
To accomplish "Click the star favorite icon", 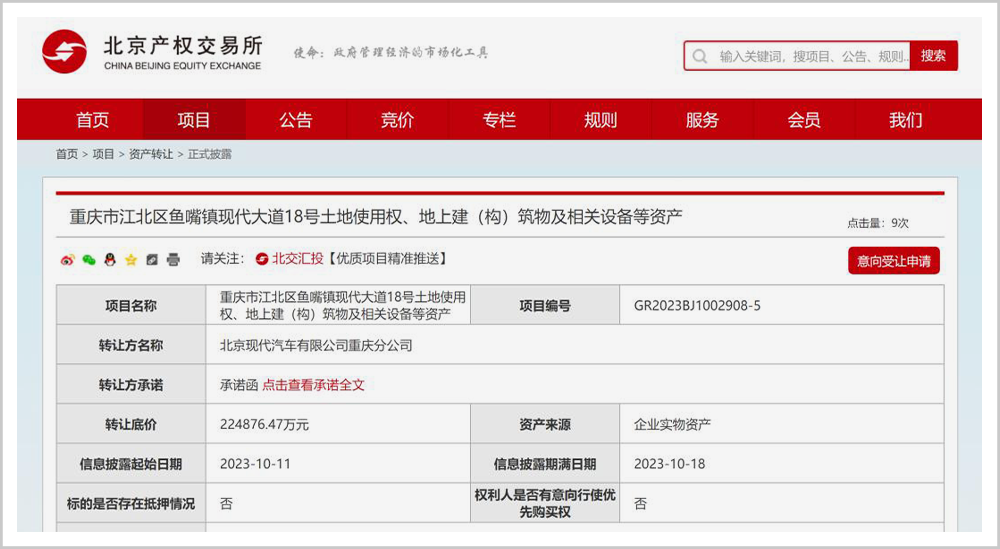I will pos(131,260).
